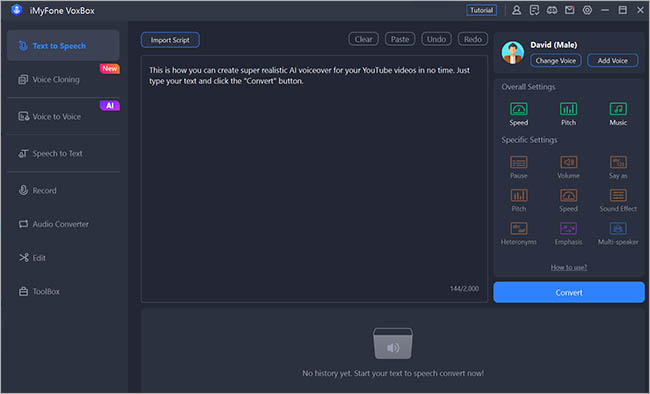The image size is (650, 394).
Task: Click the Import Script button
Action: point(170,40)
